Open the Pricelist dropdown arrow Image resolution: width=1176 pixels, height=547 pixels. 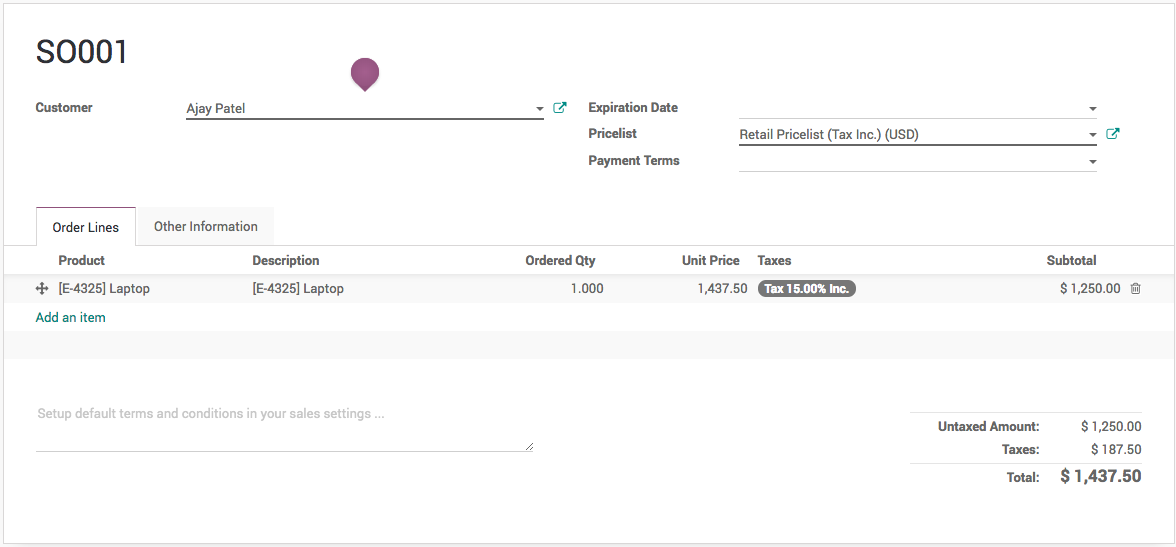(x=1092, y=135)
